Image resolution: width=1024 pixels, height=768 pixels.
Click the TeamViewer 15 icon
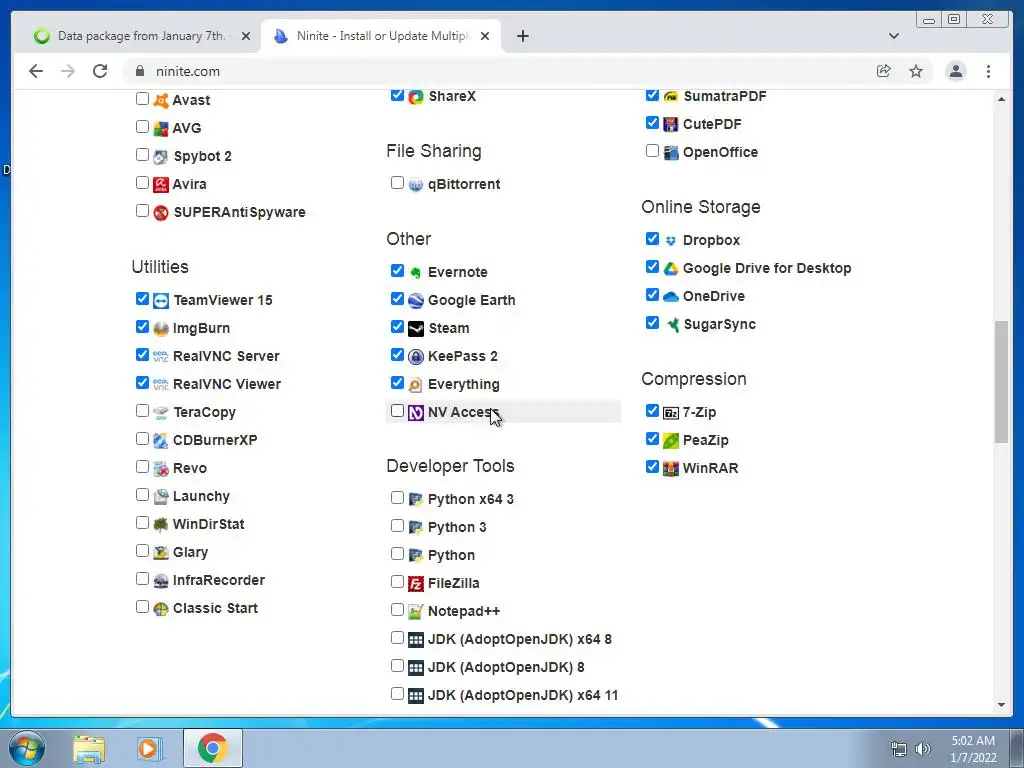click(161, 301)
